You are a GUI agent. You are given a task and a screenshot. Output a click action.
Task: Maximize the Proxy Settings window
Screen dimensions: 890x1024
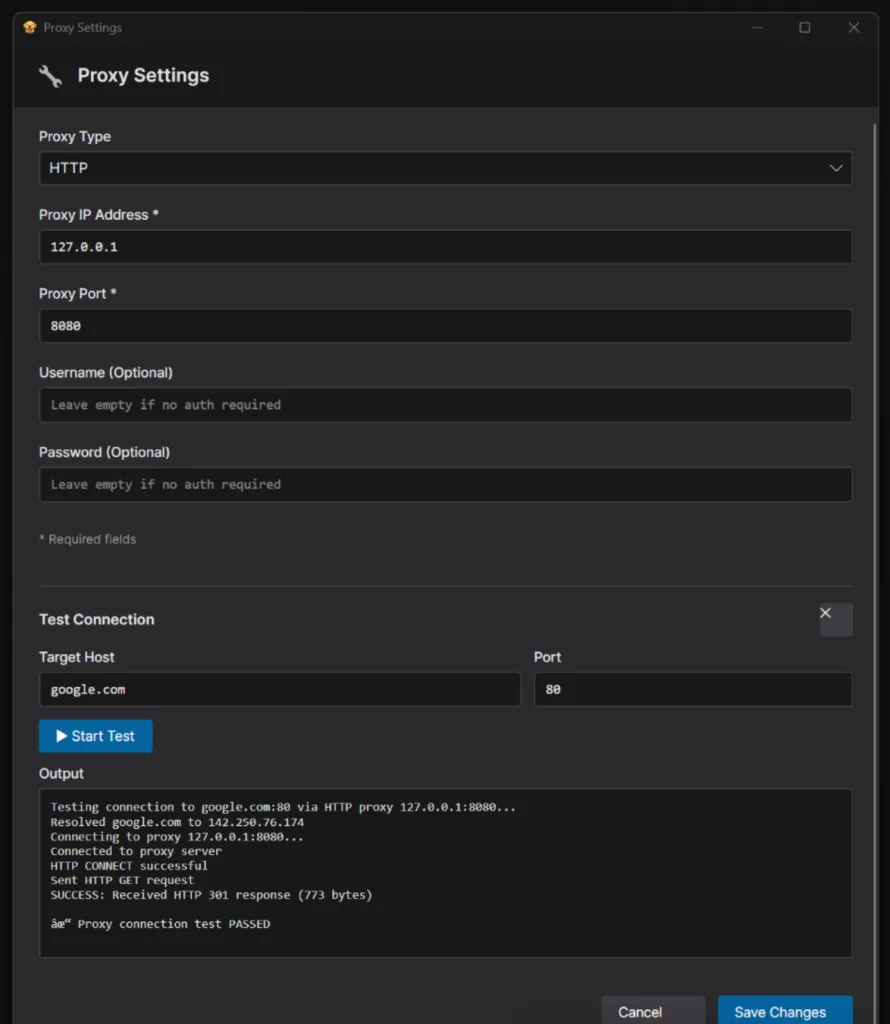pos(805,28)
